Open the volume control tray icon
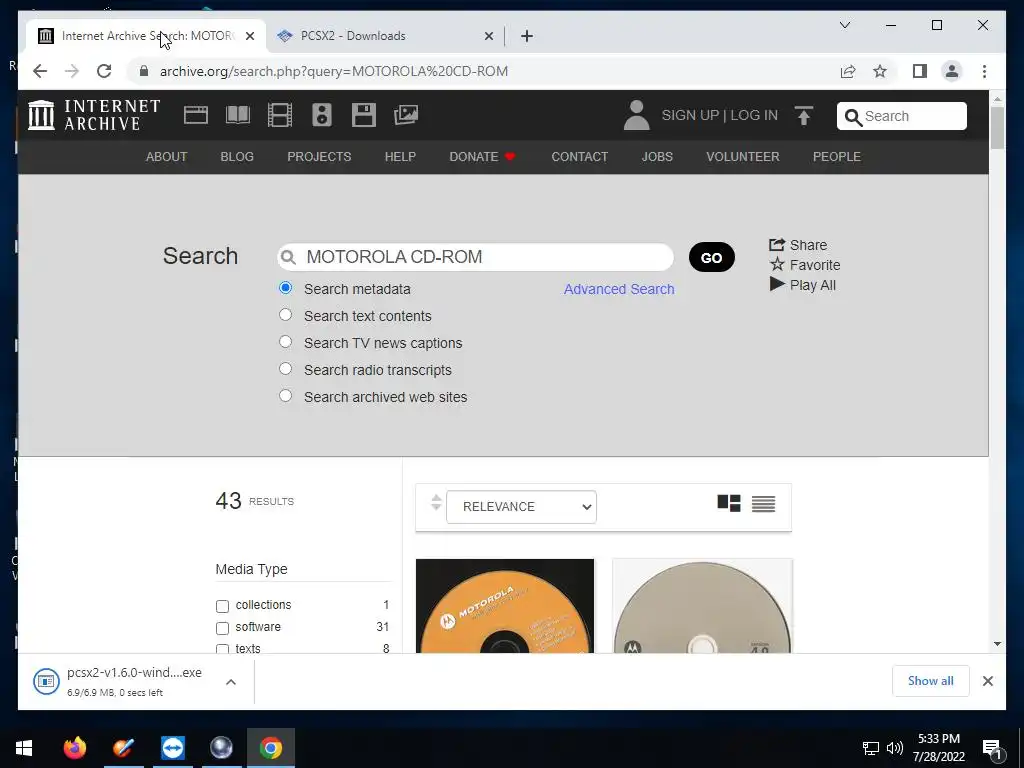The width and height of the screenshot is (1024, 768). click(x=895, y=748)
